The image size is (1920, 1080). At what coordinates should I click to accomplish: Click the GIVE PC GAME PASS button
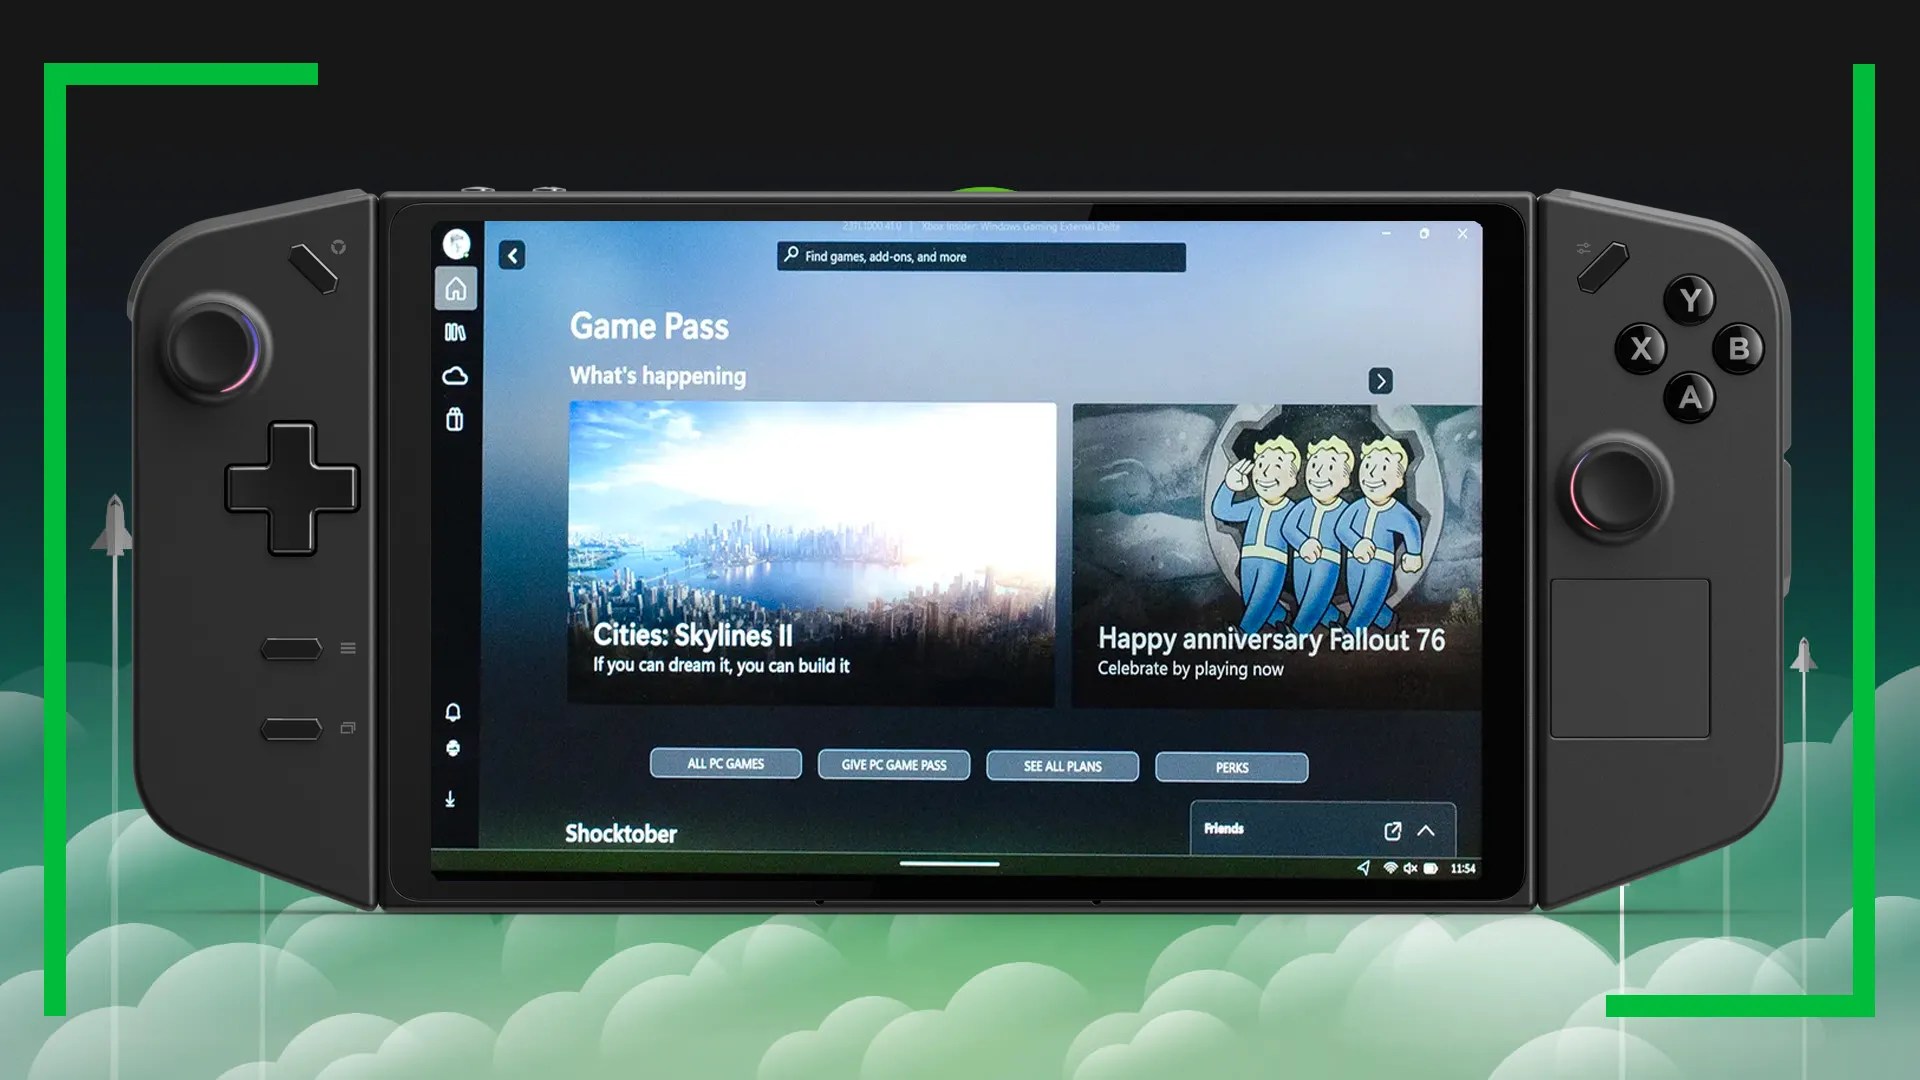click(893, 765)
